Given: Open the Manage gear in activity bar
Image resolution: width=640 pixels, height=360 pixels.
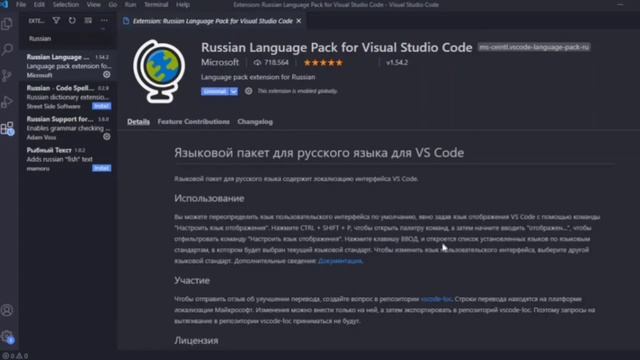Looking at the screenshot, I should [x=7, y=337].
